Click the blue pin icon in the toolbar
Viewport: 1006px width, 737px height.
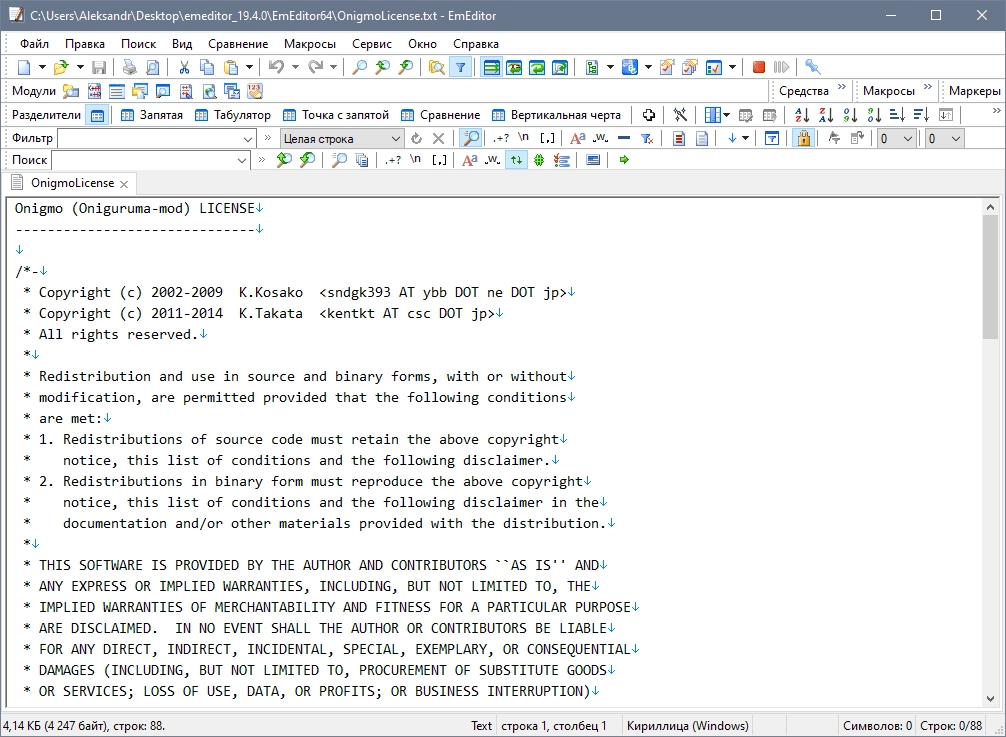tap(812, 67)
